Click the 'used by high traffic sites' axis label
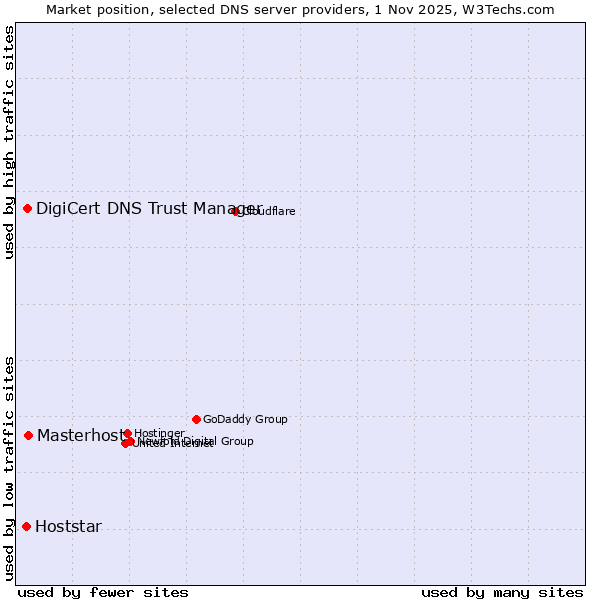600x600 pixels. (10, 142)
